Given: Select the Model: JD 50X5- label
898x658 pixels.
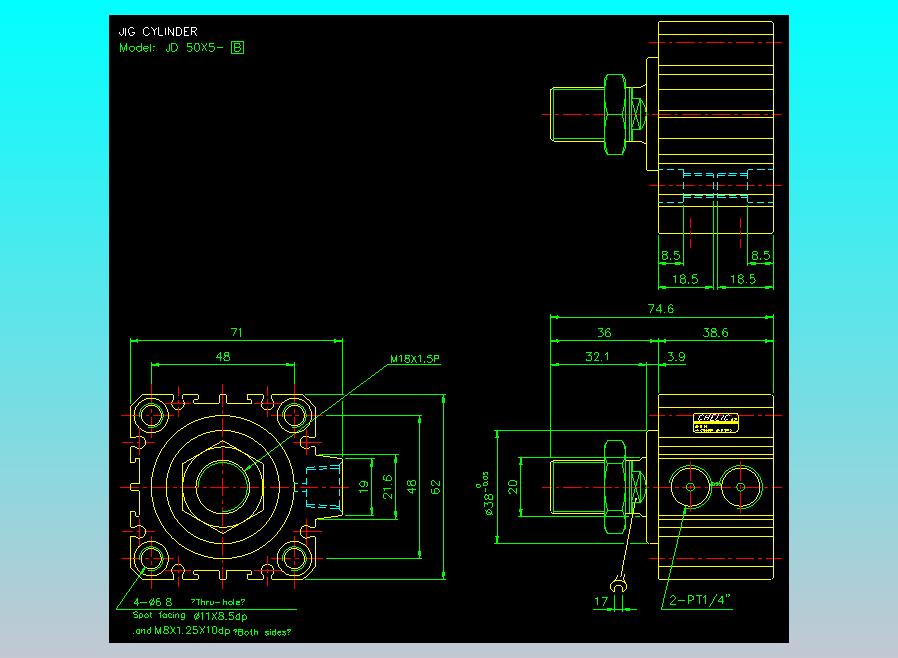Looking at the screenshot, I should click(171, 48).
